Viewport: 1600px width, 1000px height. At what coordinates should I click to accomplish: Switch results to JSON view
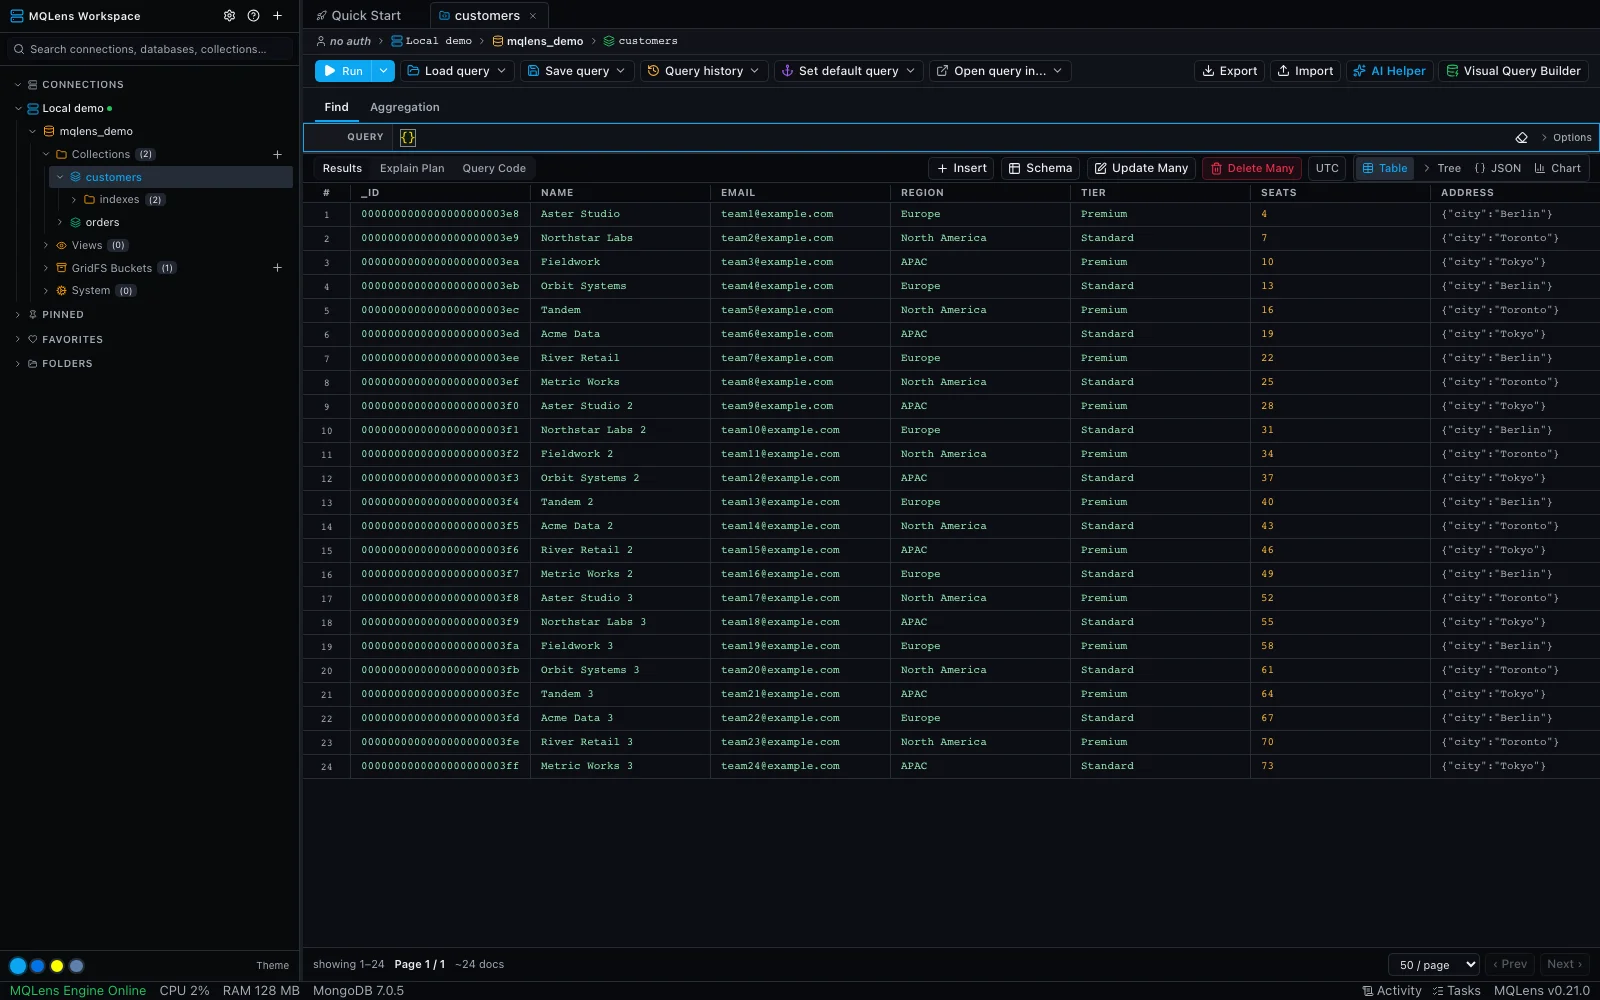click(1497, 168)
